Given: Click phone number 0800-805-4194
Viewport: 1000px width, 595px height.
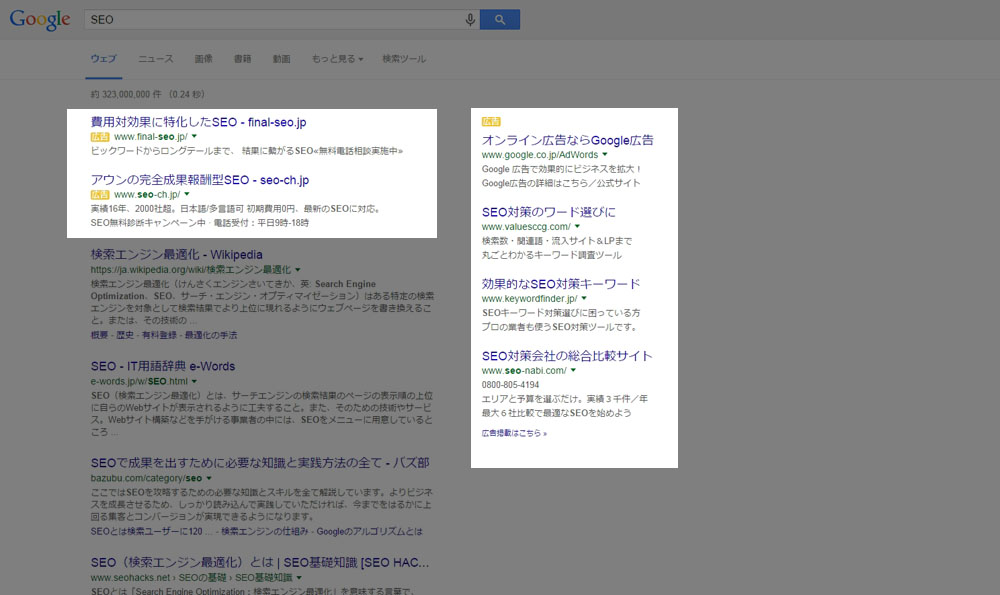Looking at the screenshot, I should pyautogui.click(x=510, y=385).
